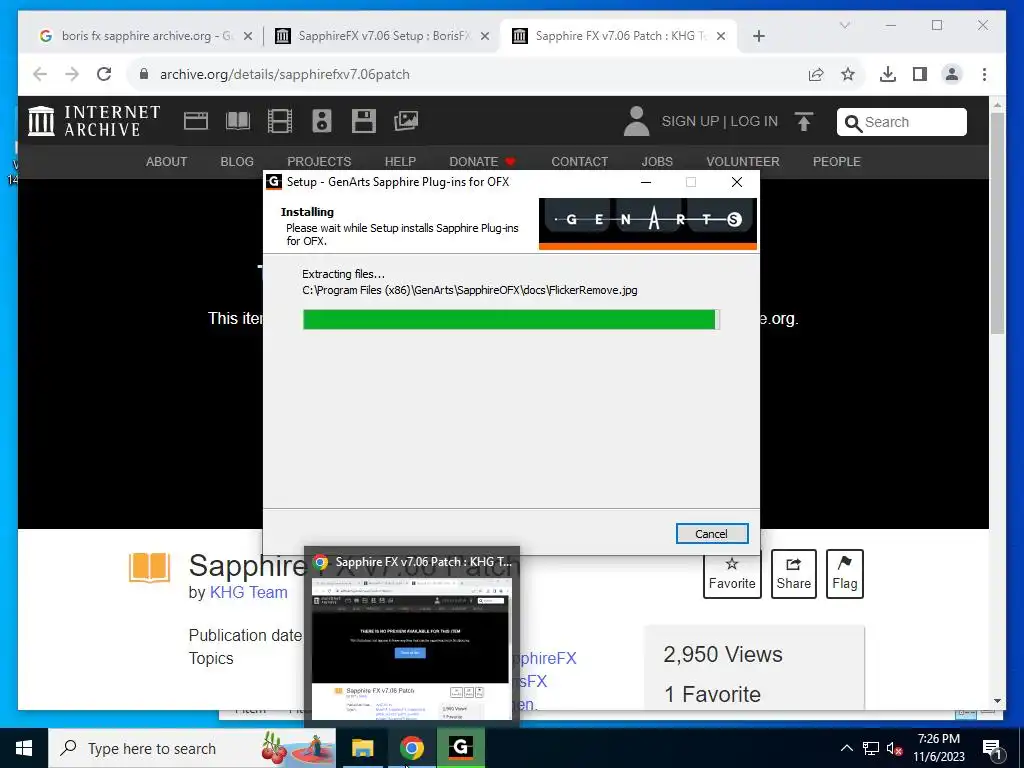Open the PEOPLE menu item
Screen dimensions: 1024x768
point(837,161)
